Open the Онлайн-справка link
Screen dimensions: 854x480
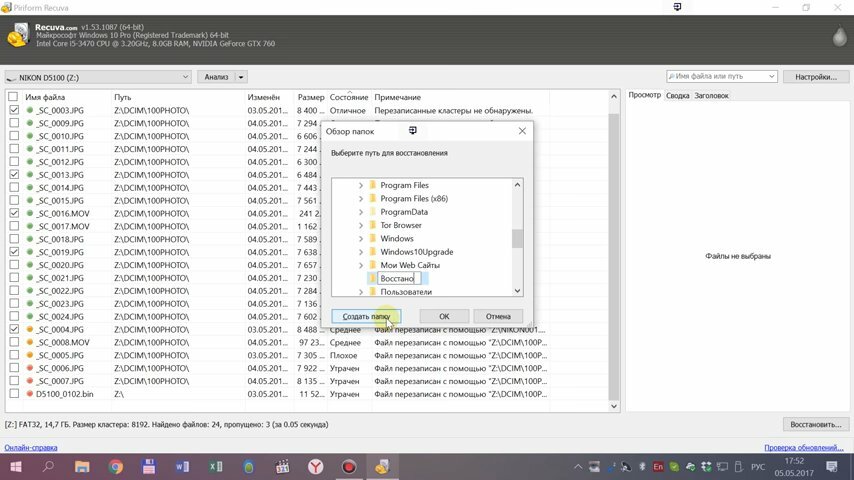(31, 448)
